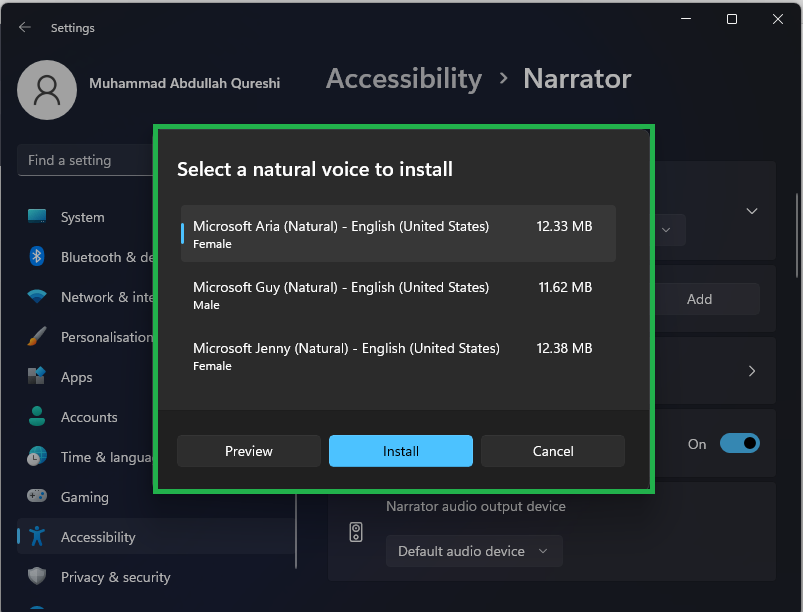Click the Privacy & security shield icon
This screenshot has width=803, height=612.
37,577
